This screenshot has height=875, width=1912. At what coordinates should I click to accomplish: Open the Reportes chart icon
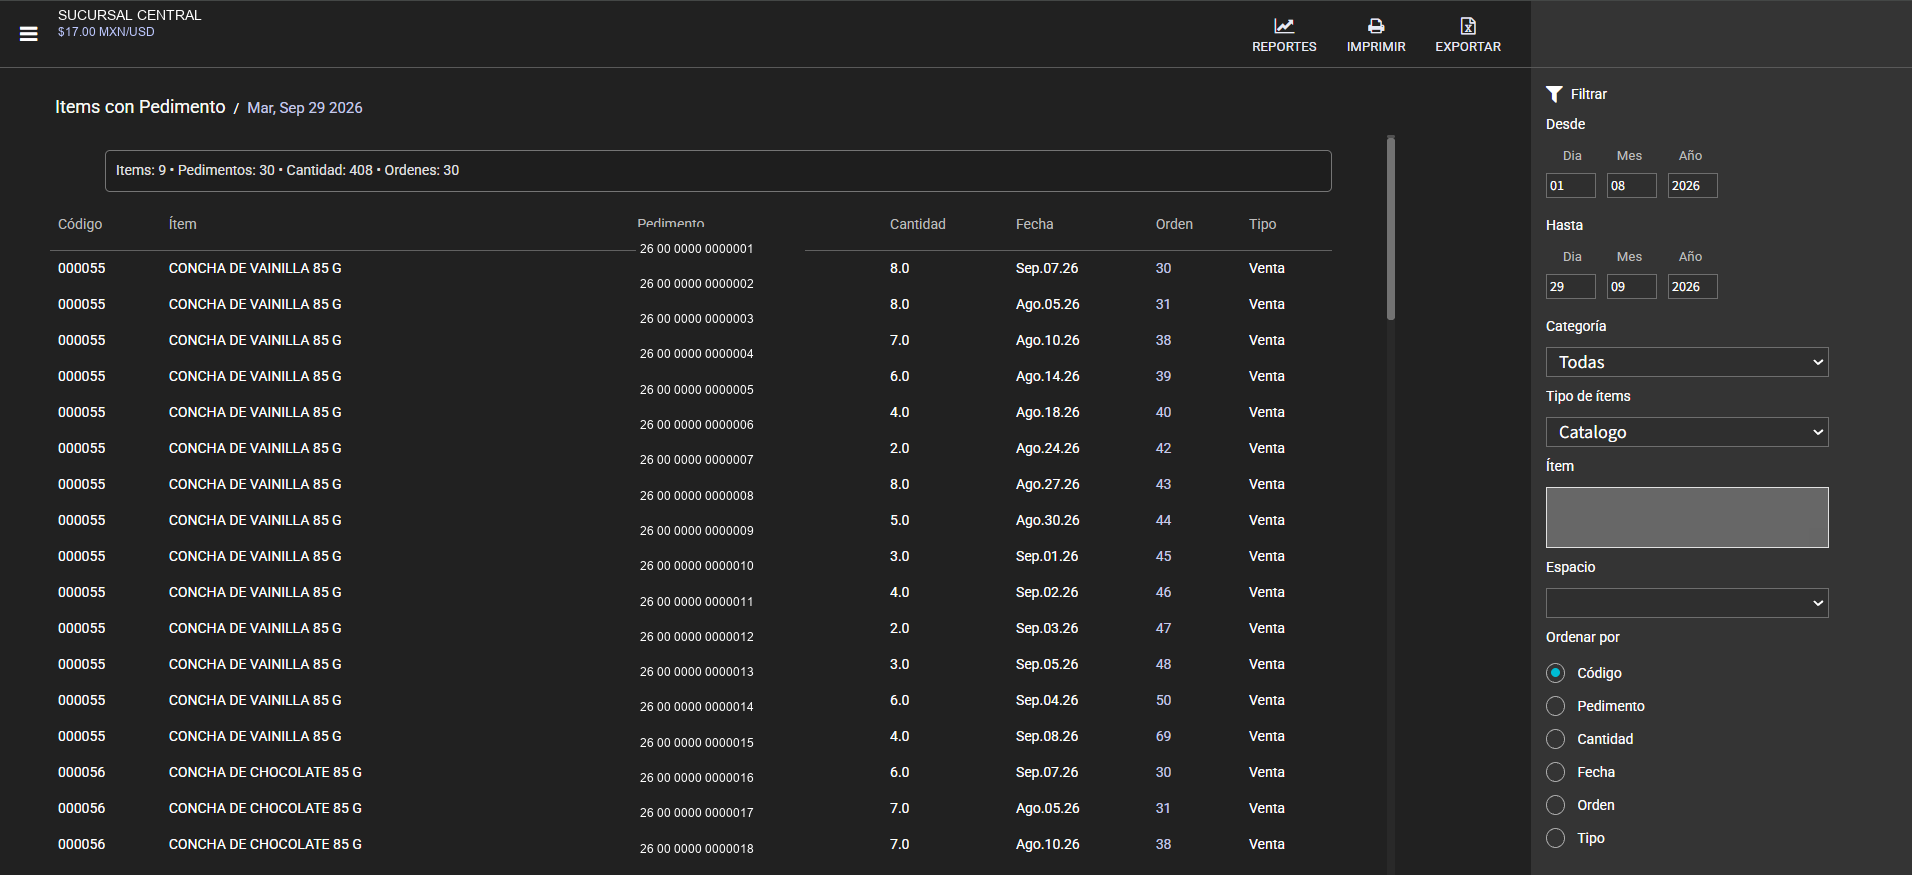[1284, 26]
